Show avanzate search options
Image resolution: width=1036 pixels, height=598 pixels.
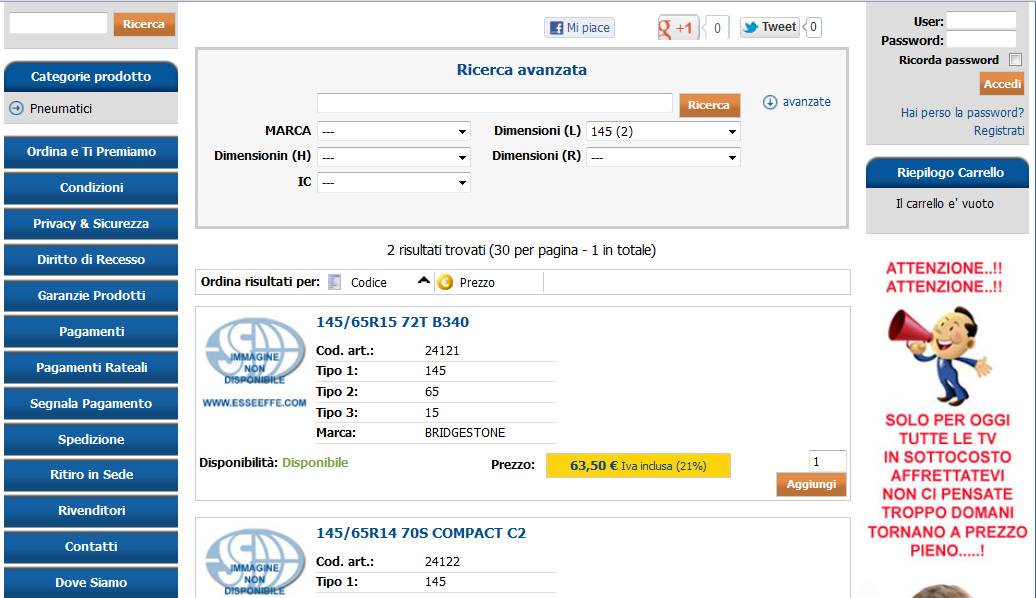806,102
